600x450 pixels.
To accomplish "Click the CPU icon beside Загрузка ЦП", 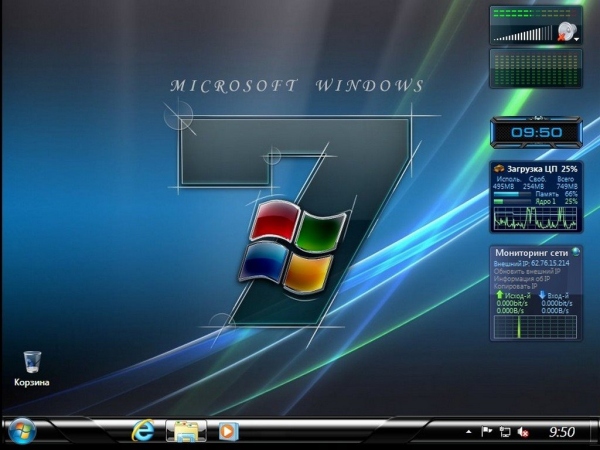I will [x=500, y=169].
